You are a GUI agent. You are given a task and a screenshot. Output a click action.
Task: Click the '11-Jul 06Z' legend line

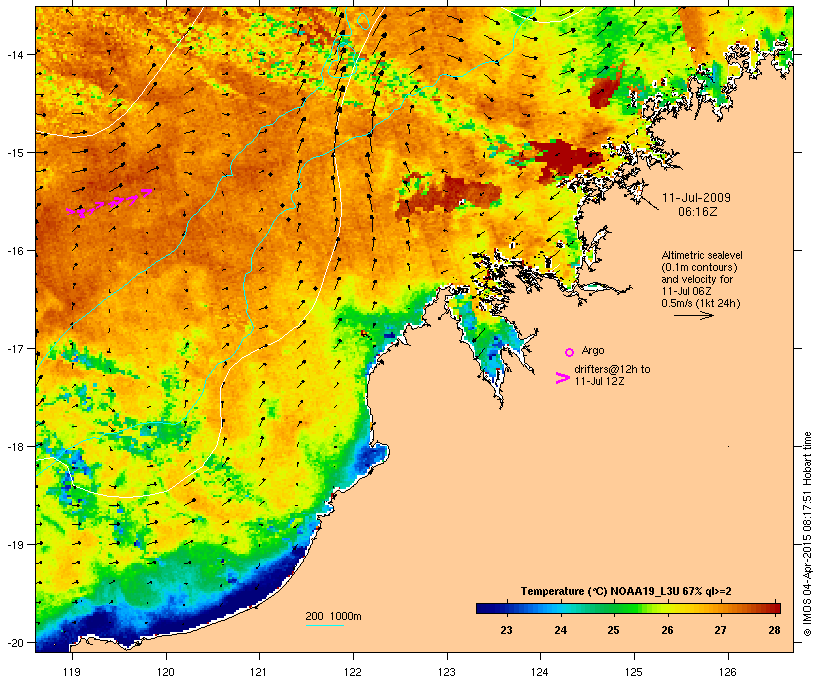point(686,291)
